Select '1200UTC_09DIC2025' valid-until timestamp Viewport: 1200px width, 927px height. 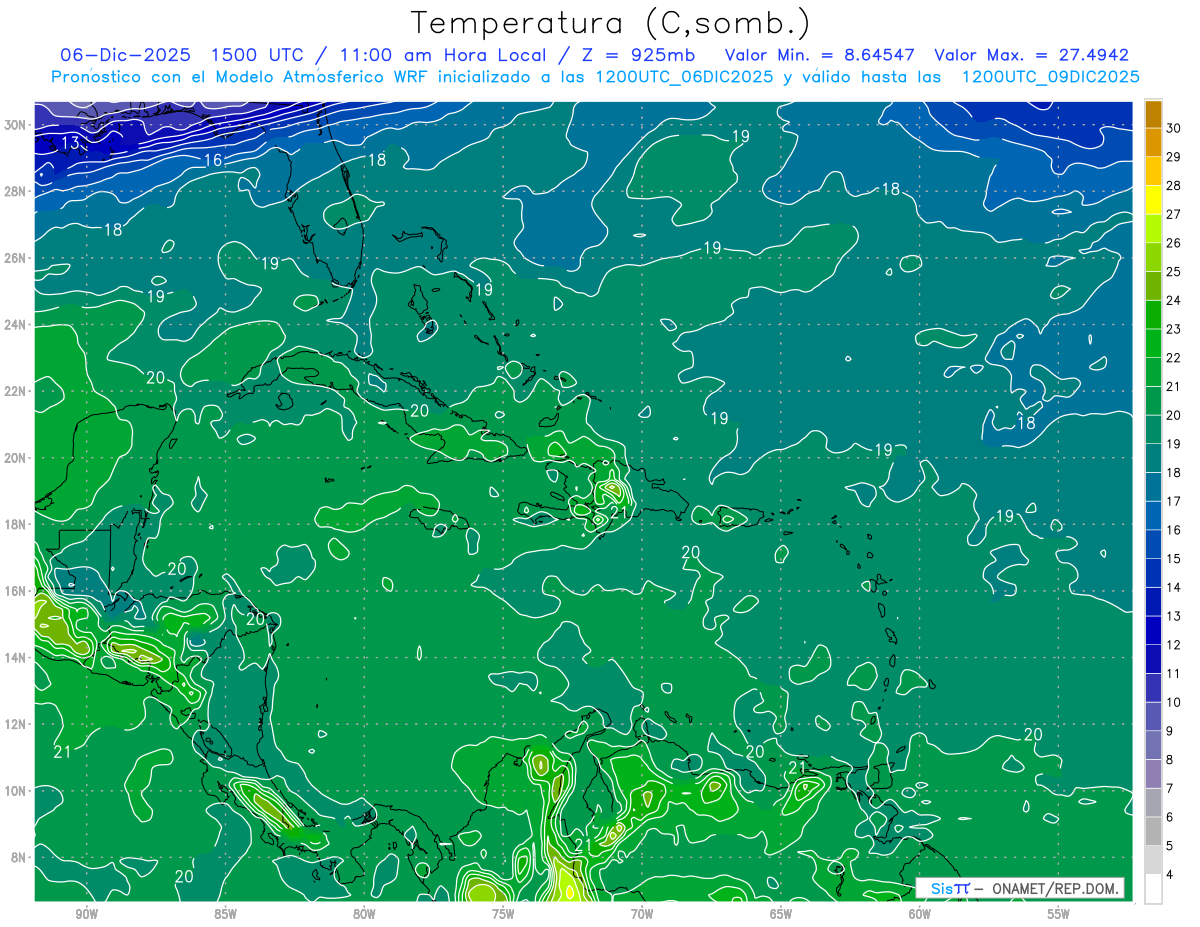1050,77
